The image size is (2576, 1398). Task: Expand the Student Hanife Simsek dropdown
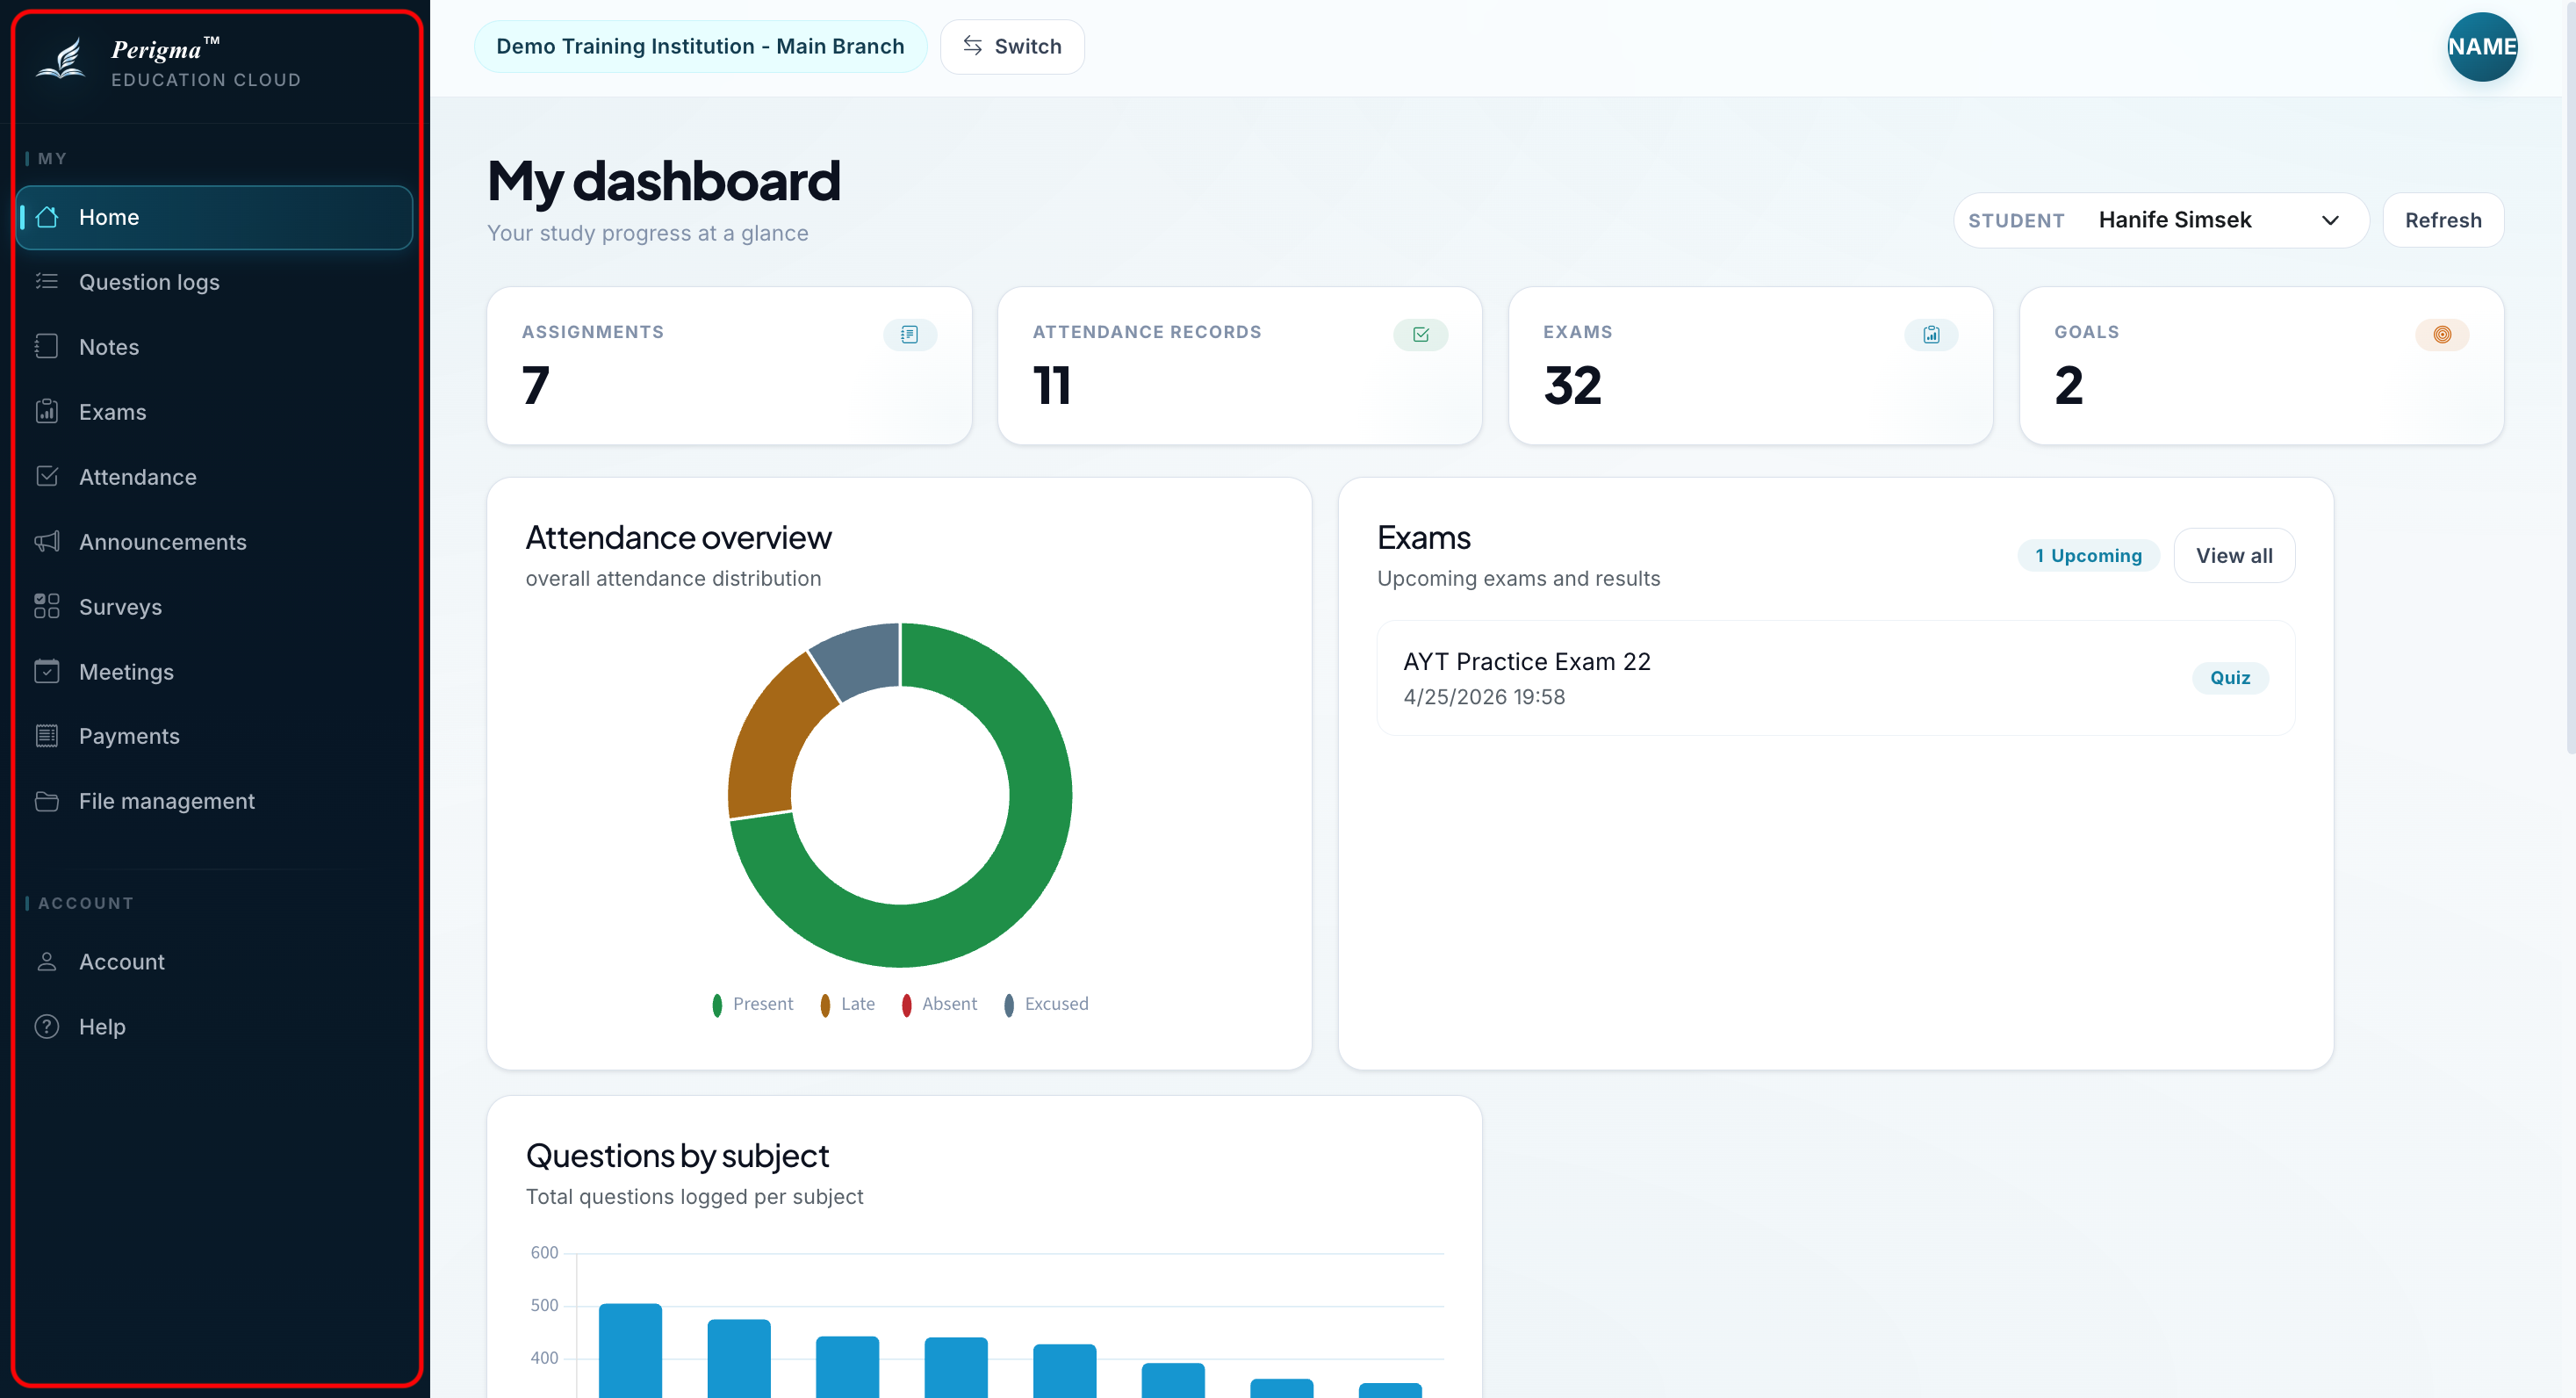(x=2161, y=220)
